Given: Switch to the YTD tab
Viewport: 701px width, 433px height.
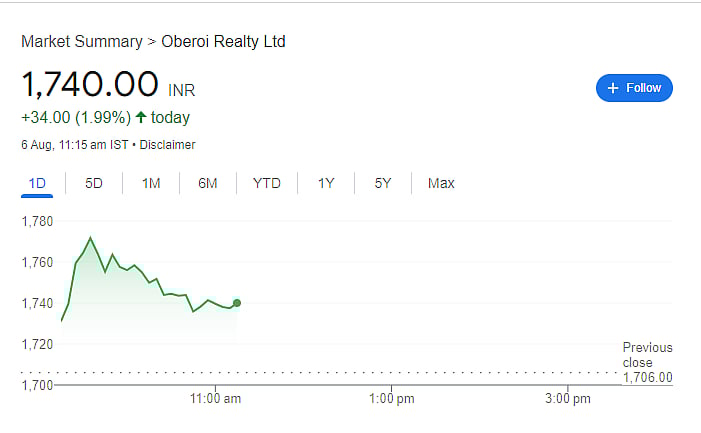Looking at the screenshot, I should (267, 183).
